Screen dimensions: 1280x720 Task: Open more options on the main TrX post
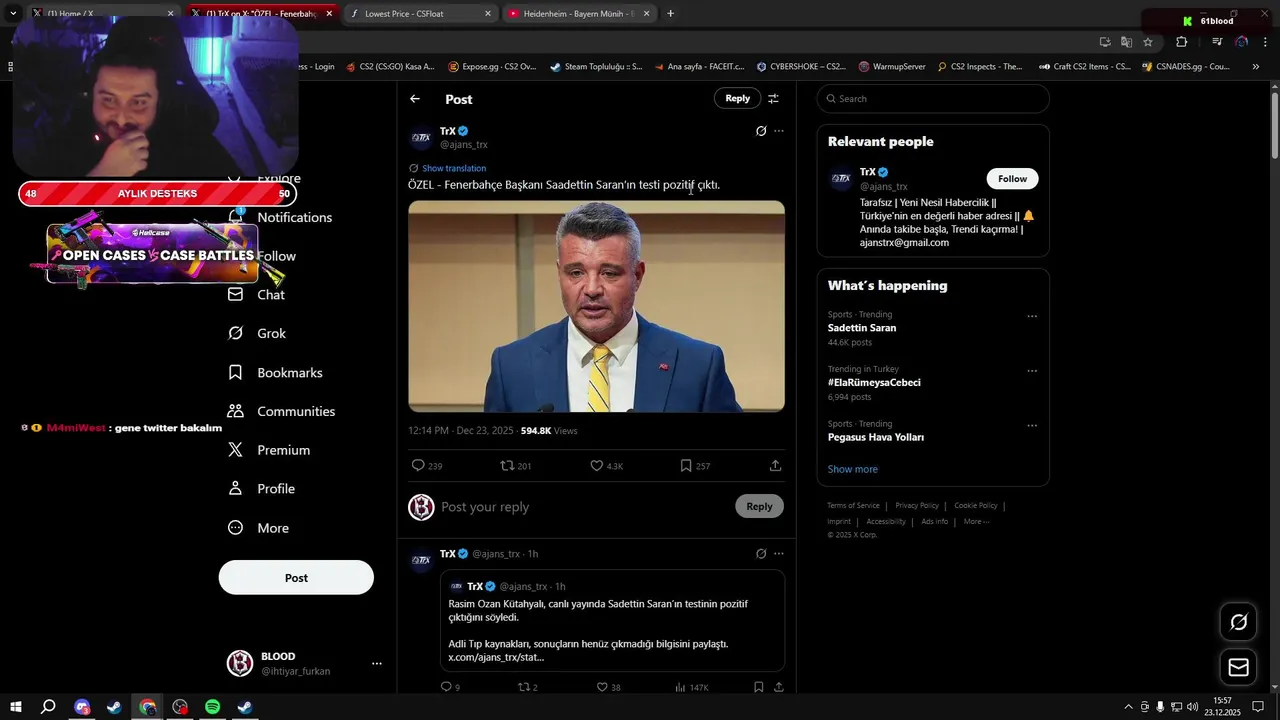tap(779, 131)
